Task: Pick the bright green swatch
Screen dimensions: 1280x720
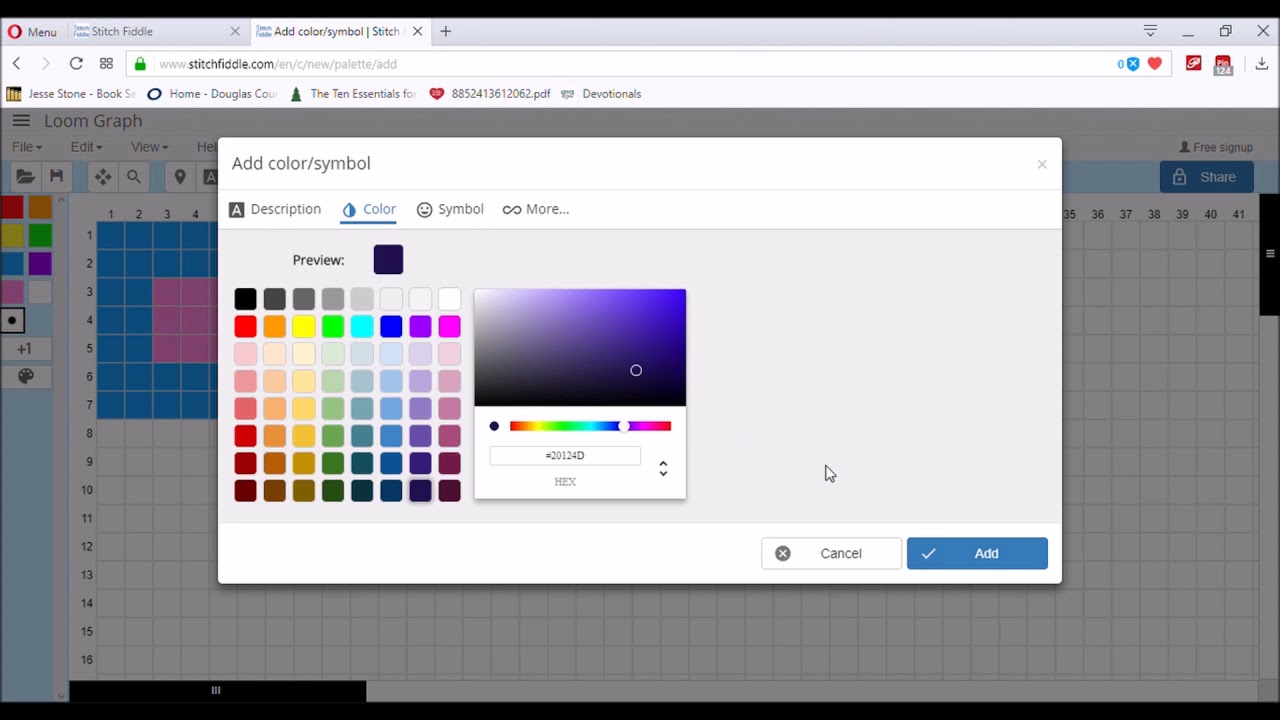Action: point(333,326)
